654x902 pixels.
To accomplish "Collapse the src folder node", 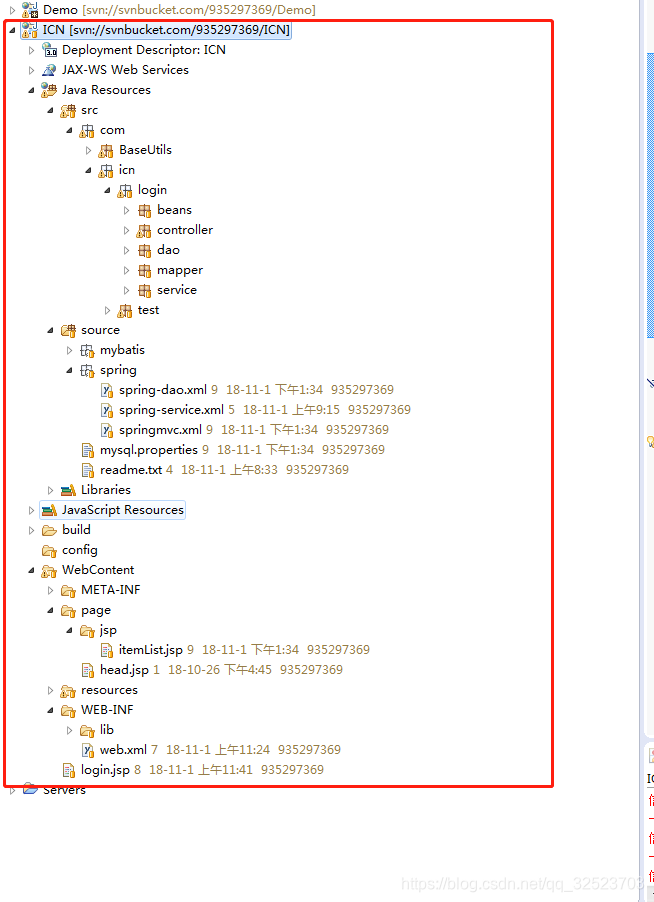I will coord(51,110).
